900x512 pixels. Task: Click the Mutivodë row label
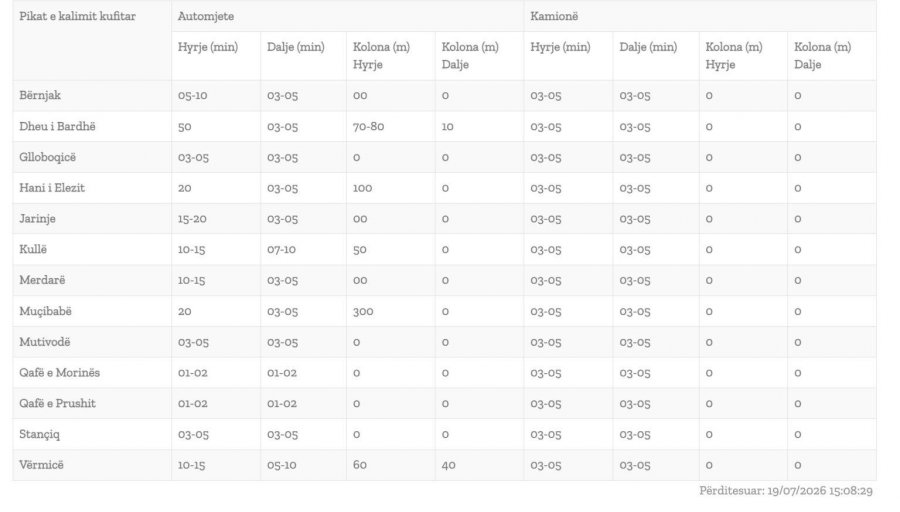(x=44, y=342)
